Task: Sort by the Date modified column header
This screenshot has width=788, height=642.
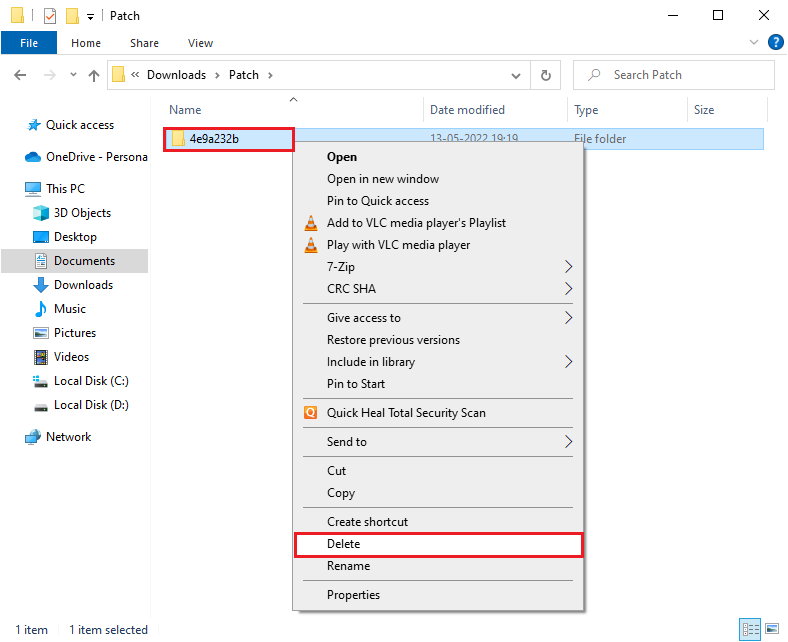Action: click(467, 110)
